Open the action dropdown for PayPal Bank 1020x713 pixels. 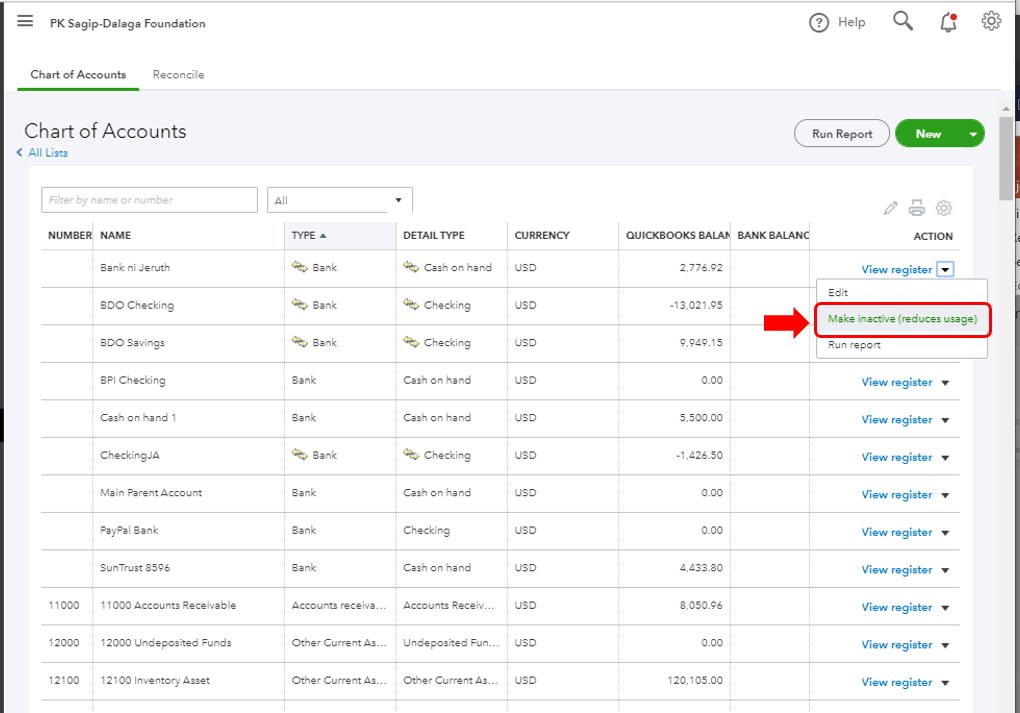coord(945,533)
